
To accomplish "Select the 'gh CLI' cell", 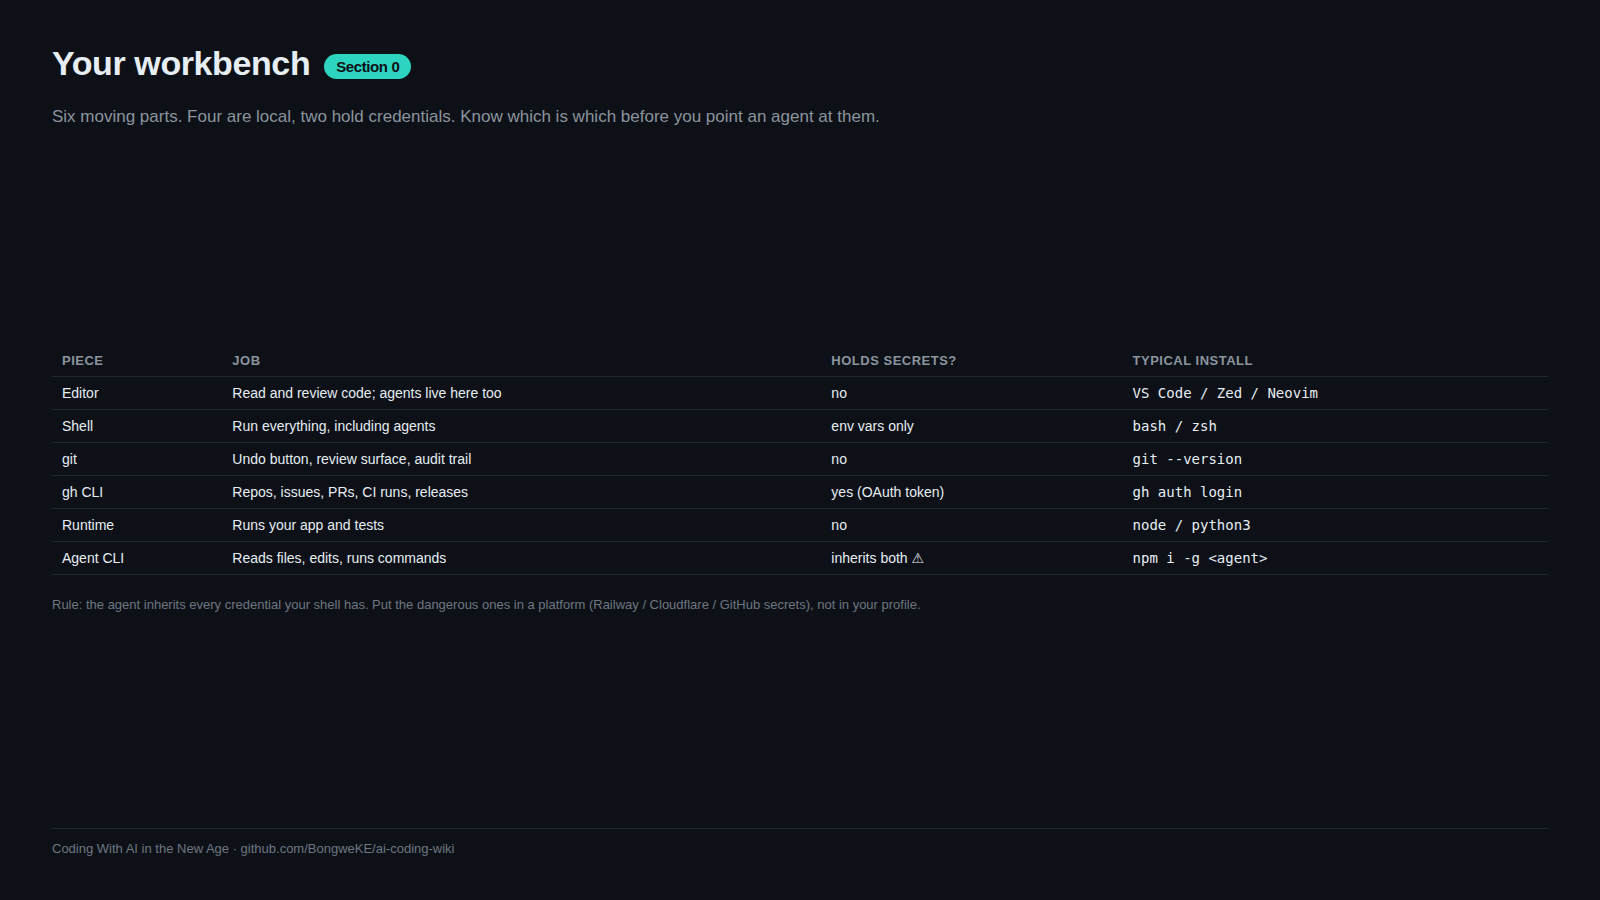I will [82, 492].
